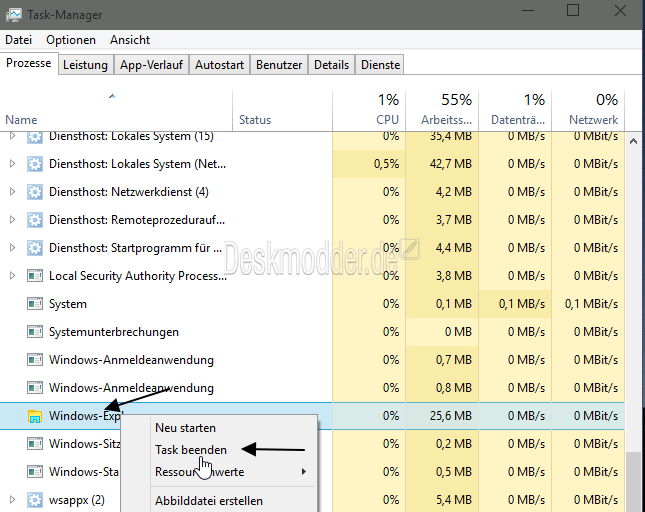The width and height of the screenshot is (645, 512).
Task: Expand Diensthost: Lokales System (15) group
Action: 12,136
